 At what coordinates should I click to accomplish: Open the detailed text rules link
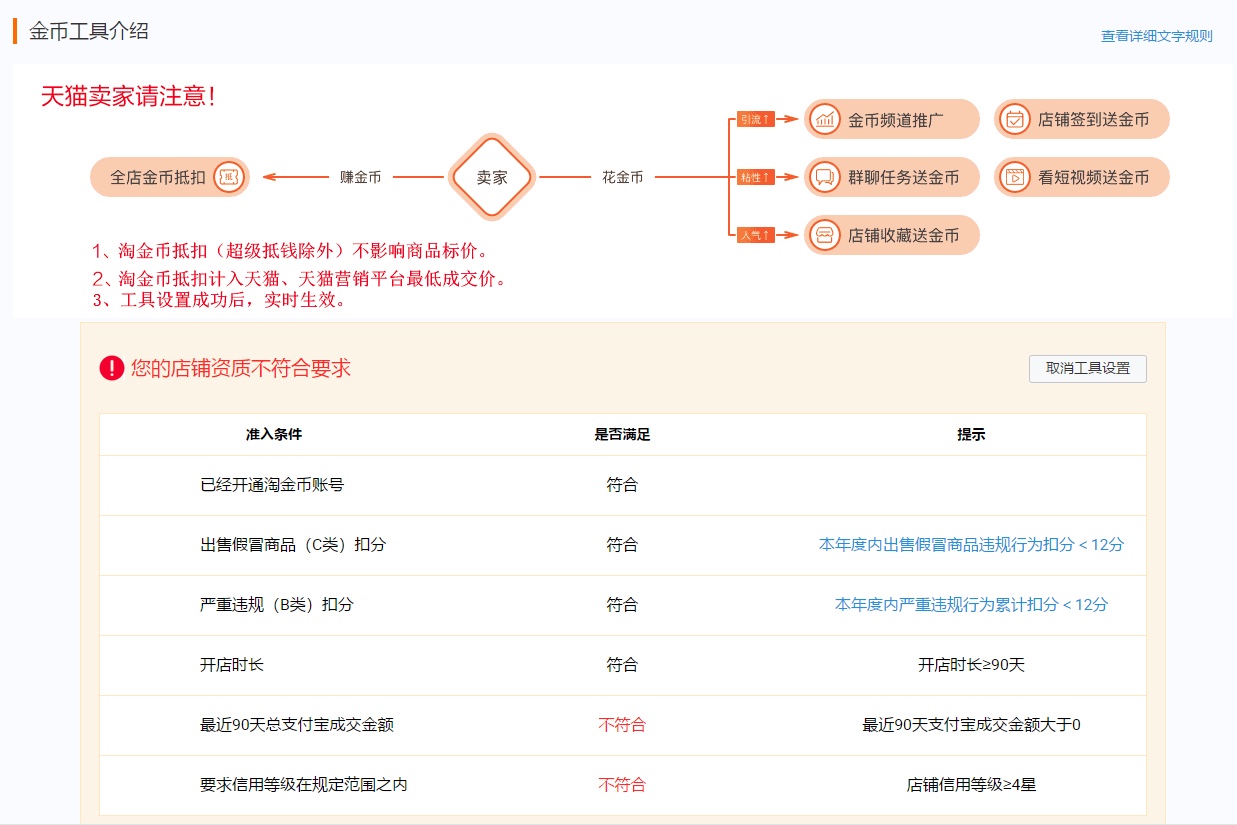point(1156,36)
